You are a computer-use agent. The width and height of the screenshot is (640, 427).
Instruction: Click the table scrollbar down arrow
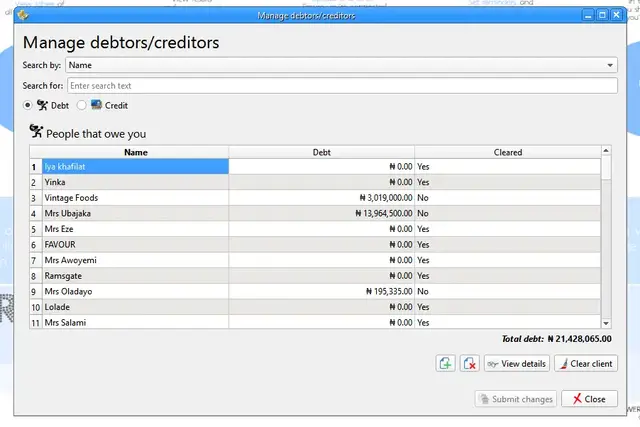[x=606, y=323]
